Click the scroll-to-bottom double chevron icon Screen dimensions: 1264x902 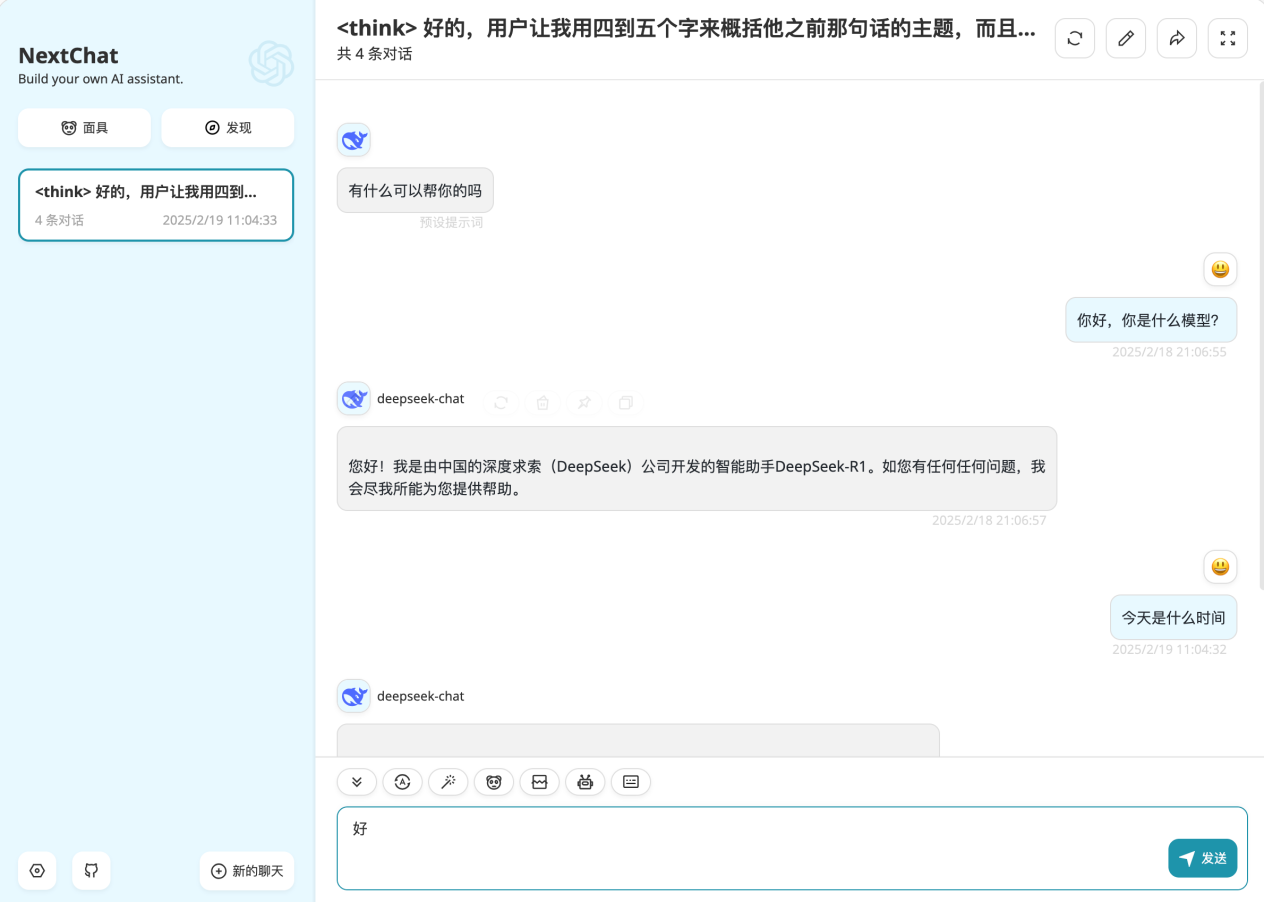coord(357,782)
